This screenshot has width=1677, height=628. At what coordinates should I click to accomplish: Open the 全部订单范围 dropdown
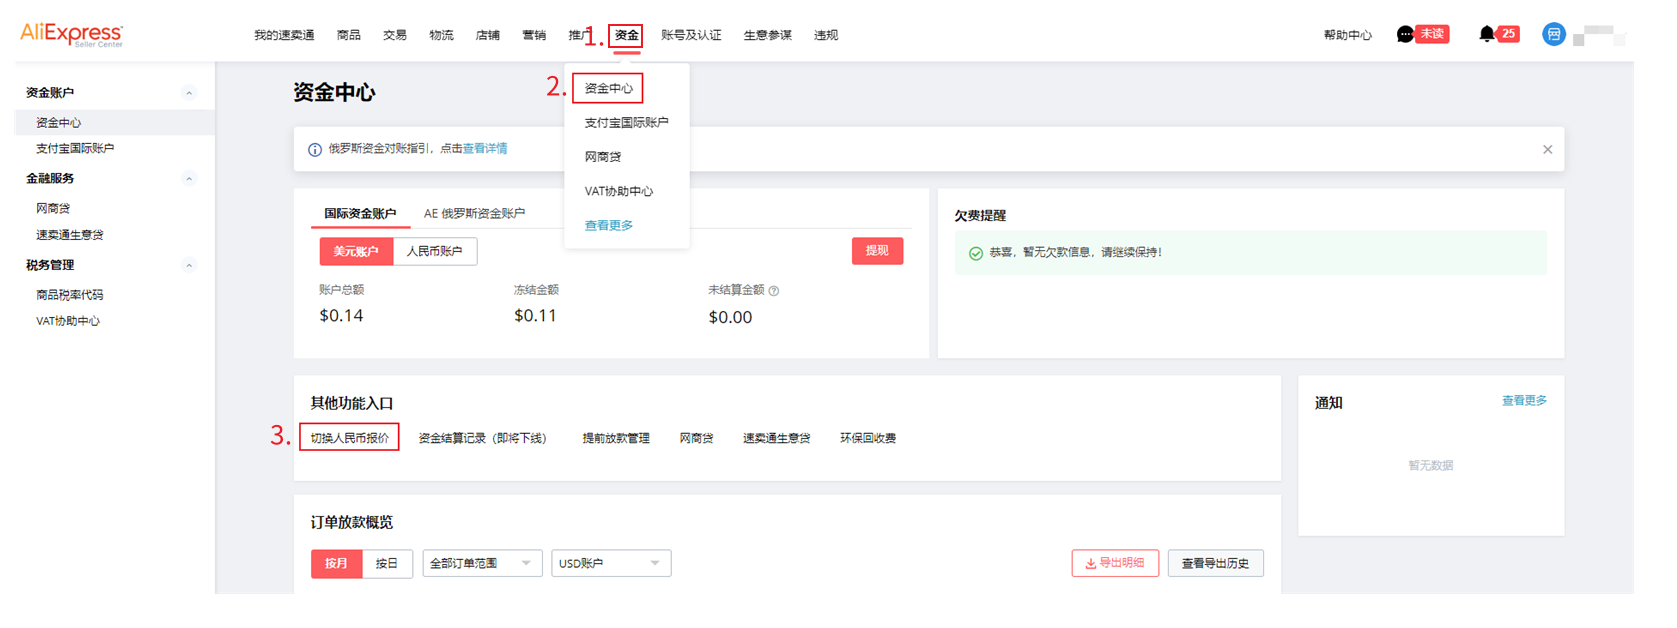pos(481,564)
